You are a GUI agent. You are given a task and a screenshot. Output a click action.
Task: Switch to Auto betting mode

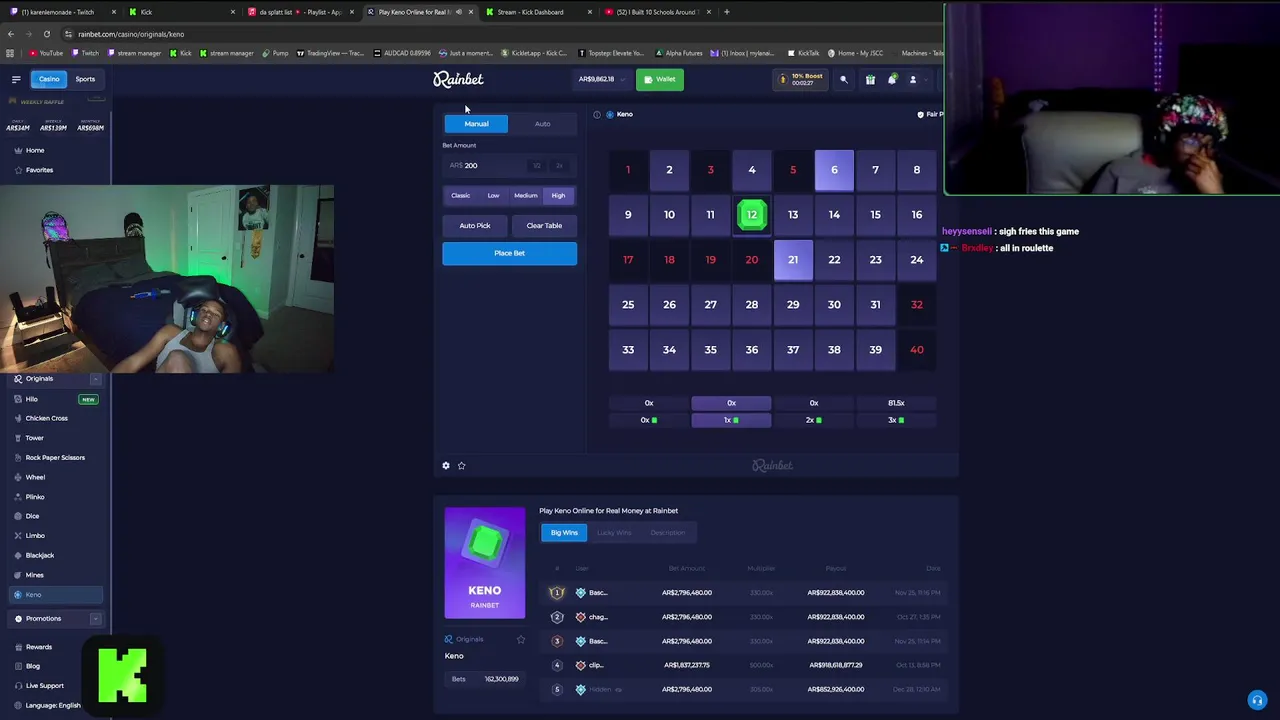(x=542, y=124)
